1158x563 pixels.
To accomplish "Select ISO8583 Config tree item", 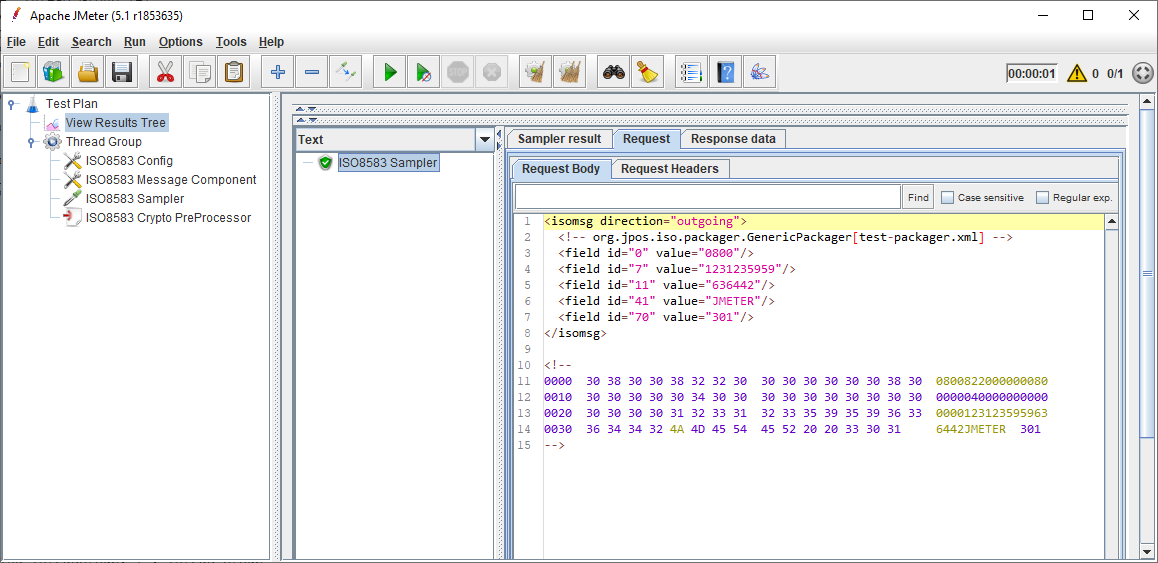I will (129, 161).
